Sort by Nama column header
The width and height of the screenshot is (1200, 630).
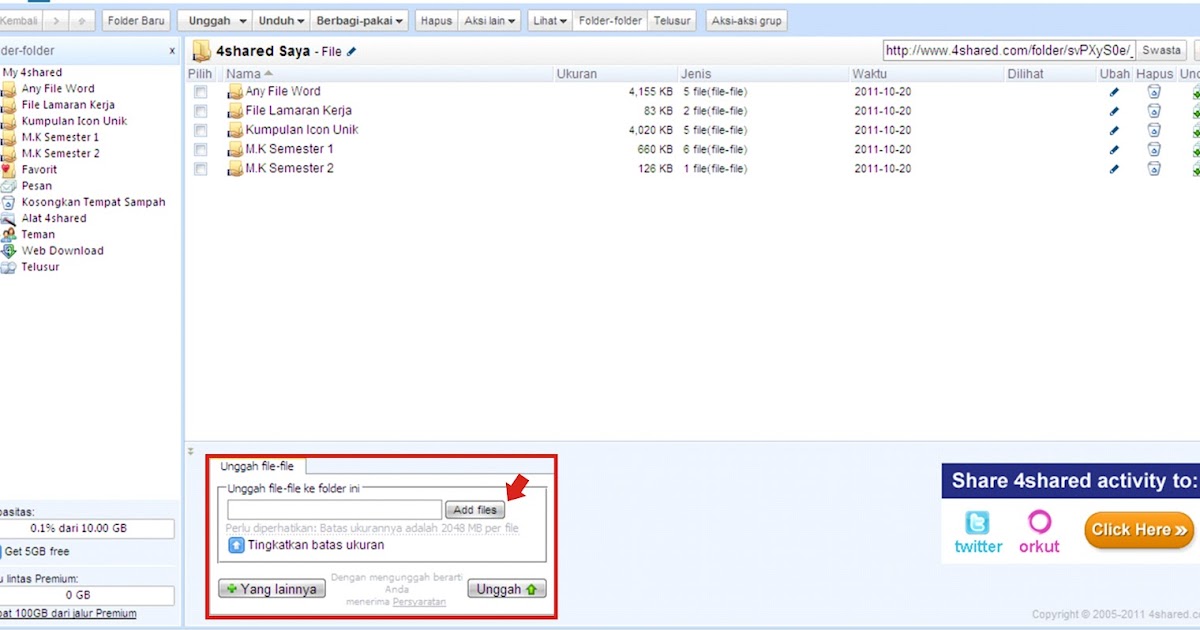pyautogui.click(x=243, y=74)
